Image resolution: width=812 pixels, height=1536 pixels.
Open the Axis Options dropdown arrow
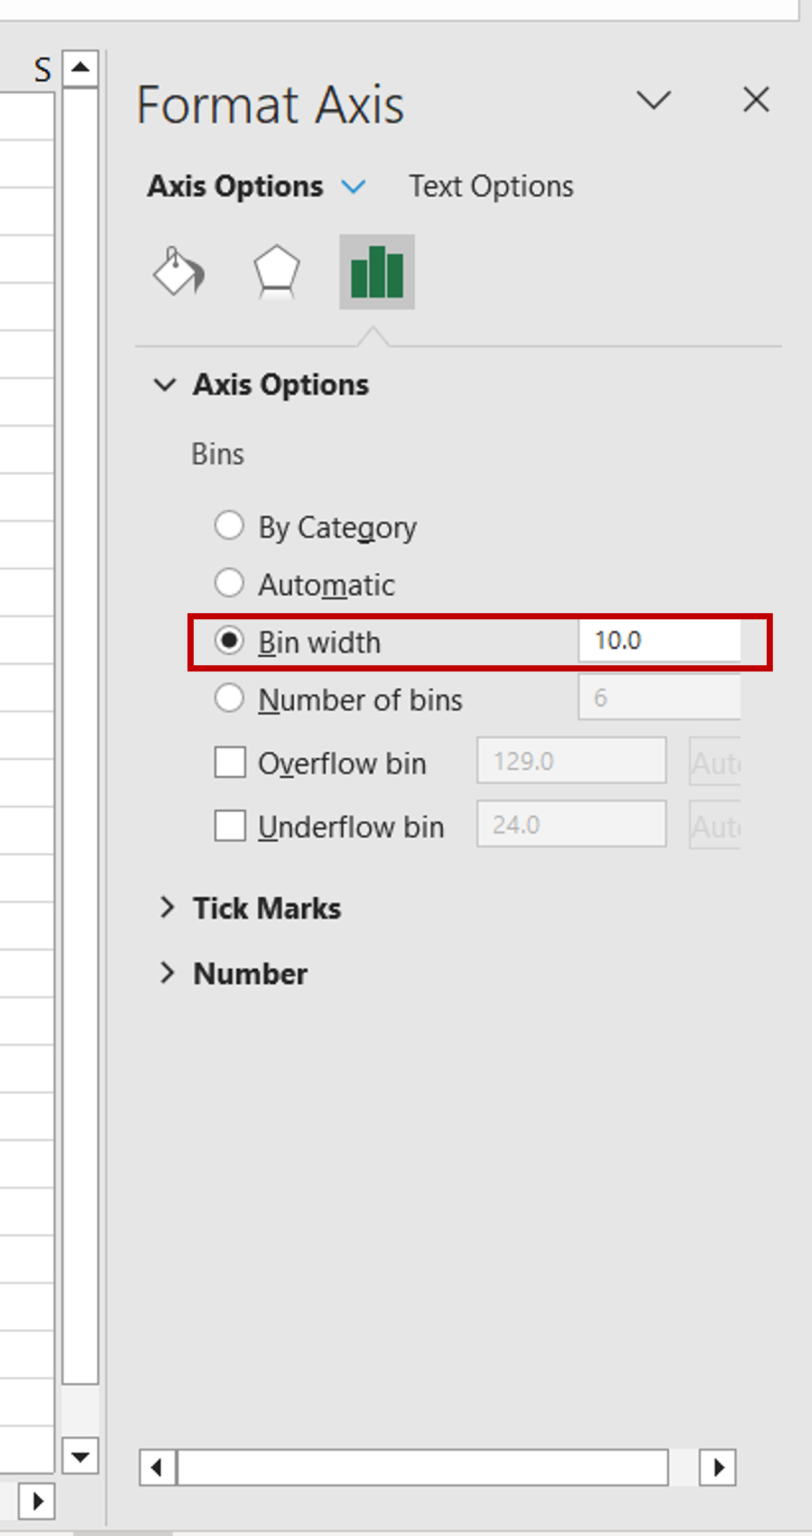[x=352, y=186]
